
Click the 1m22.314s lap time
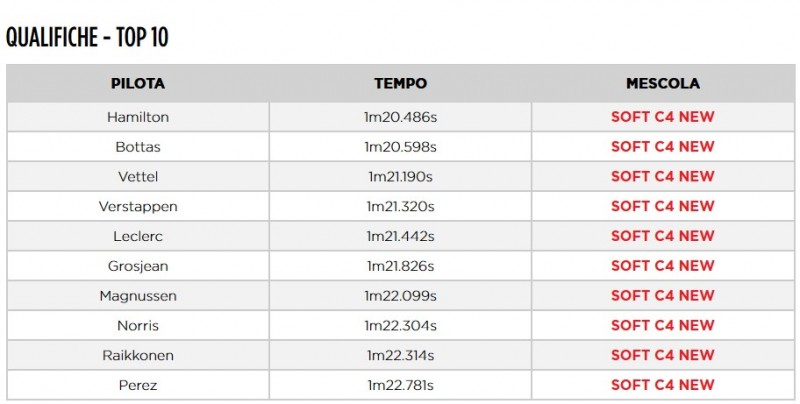point(400,355)
